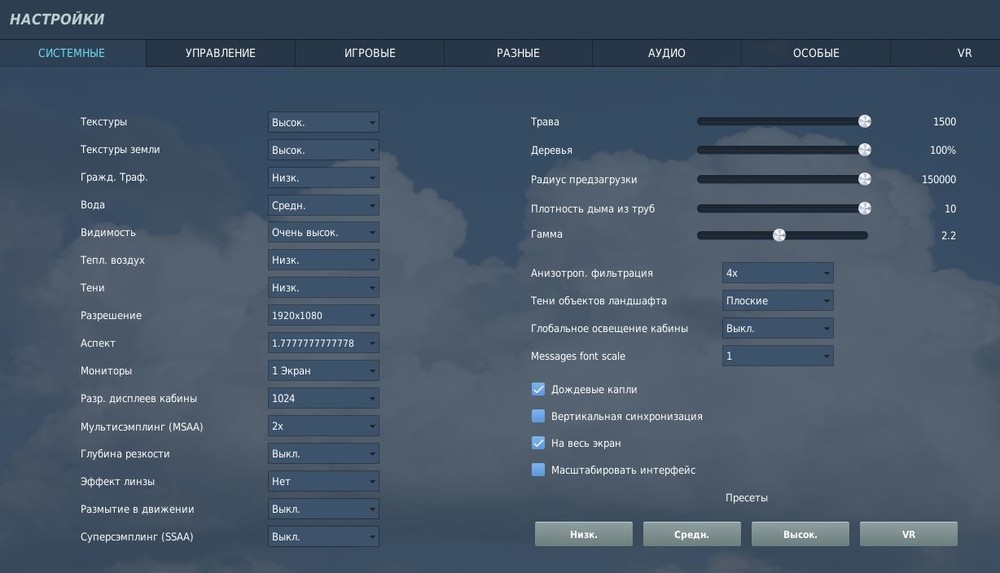Enable Масштабировать интерфейс checkbox
1000x573 pixels.
538,470
